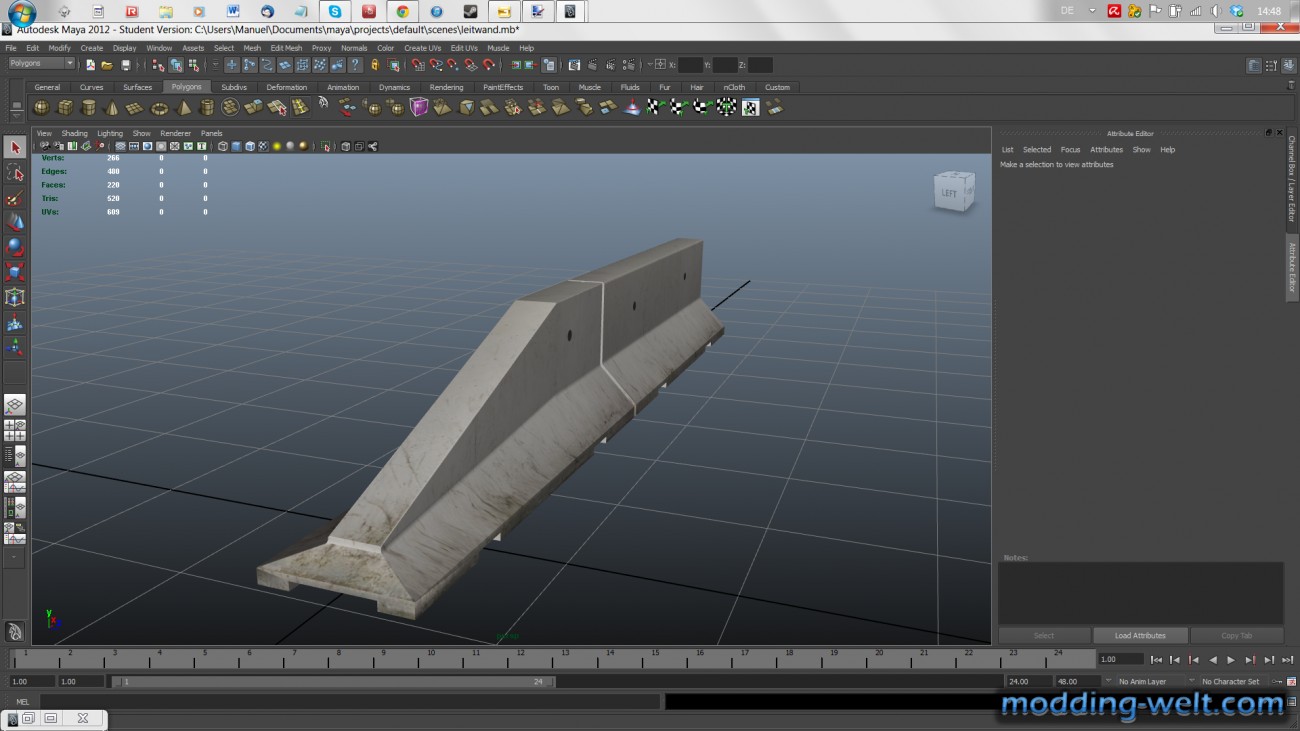
Task: Click the Attribute Editor Select button
Action: (x=1044, y=635)
